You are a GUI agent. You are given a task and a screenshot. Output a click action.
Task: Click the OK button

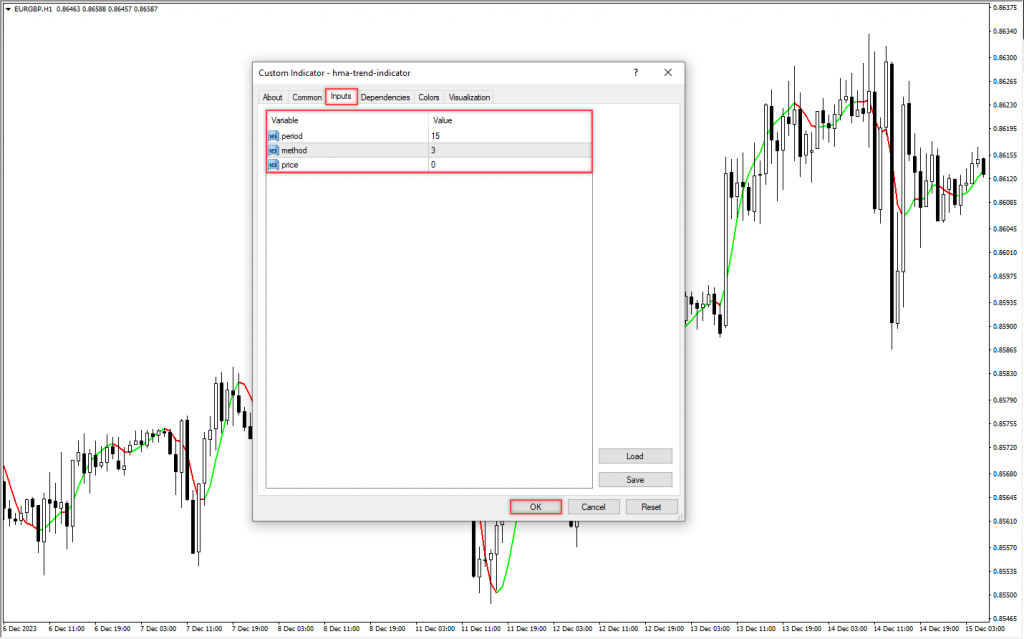(536, 507)
